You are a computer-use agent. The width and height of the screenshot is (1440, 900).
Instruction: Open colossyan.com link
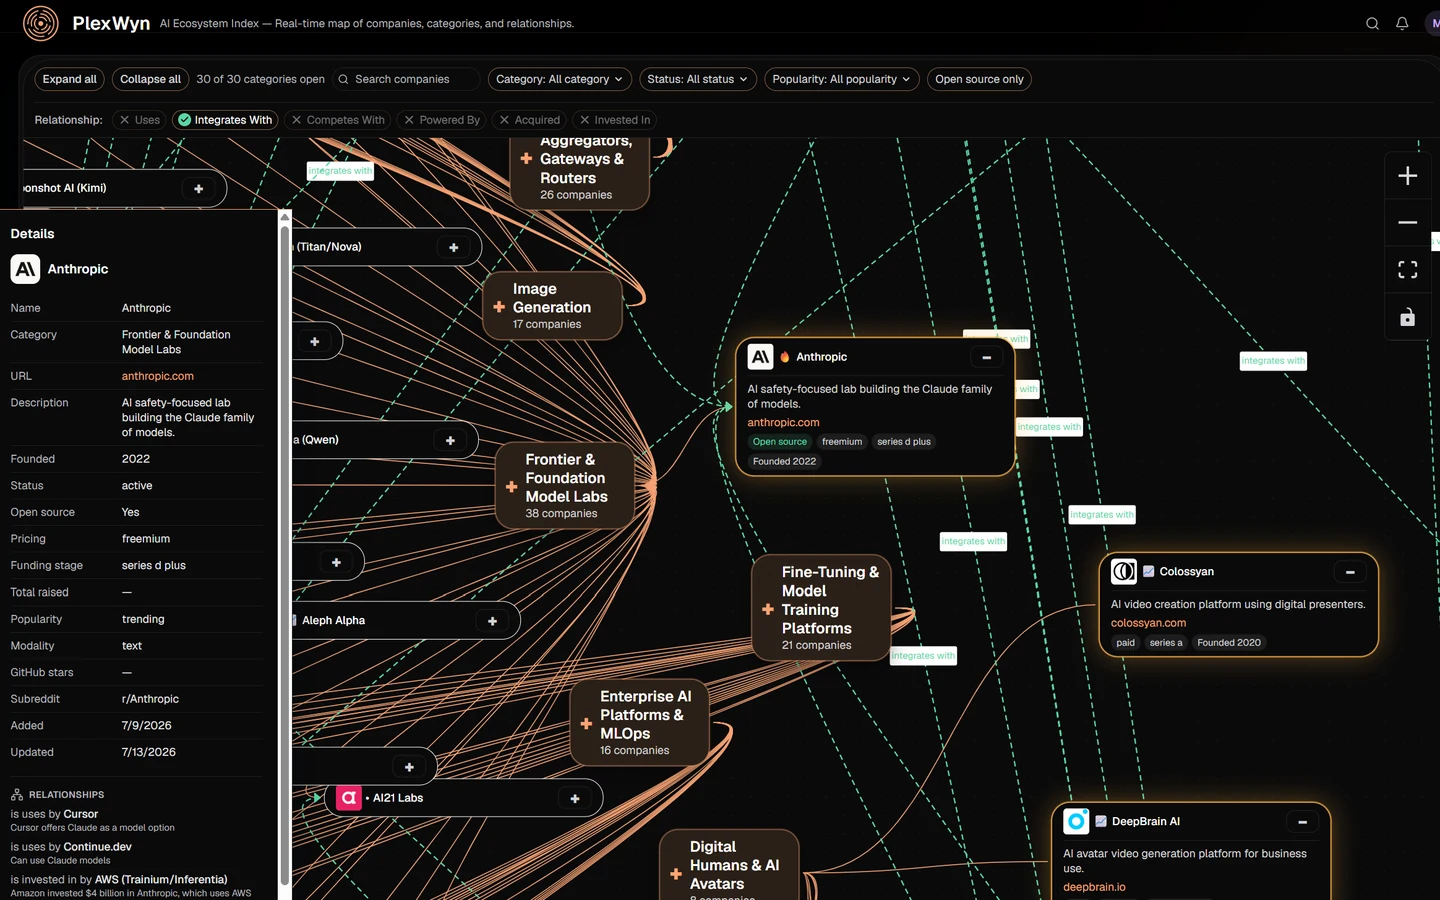point(1148,623)
